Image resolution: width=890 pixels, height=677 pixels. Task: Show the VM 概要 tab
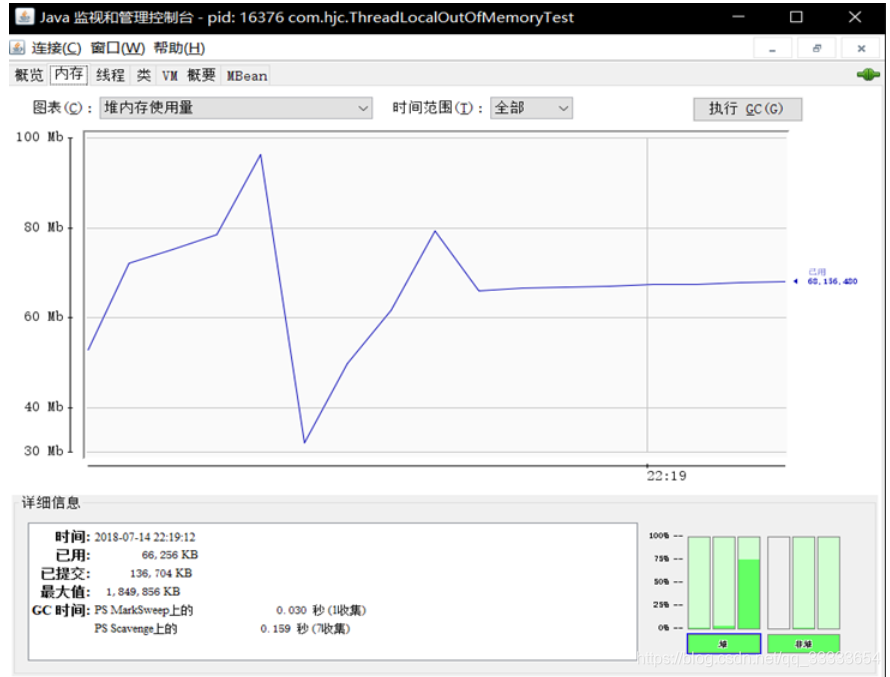pos(188,75)
